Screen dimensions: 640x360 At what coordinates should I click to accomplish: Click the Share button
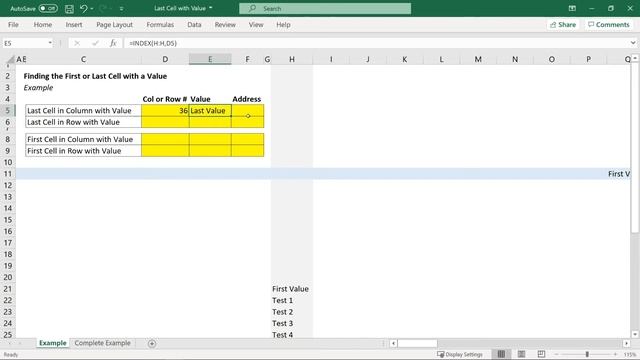[x=563, y=24]
